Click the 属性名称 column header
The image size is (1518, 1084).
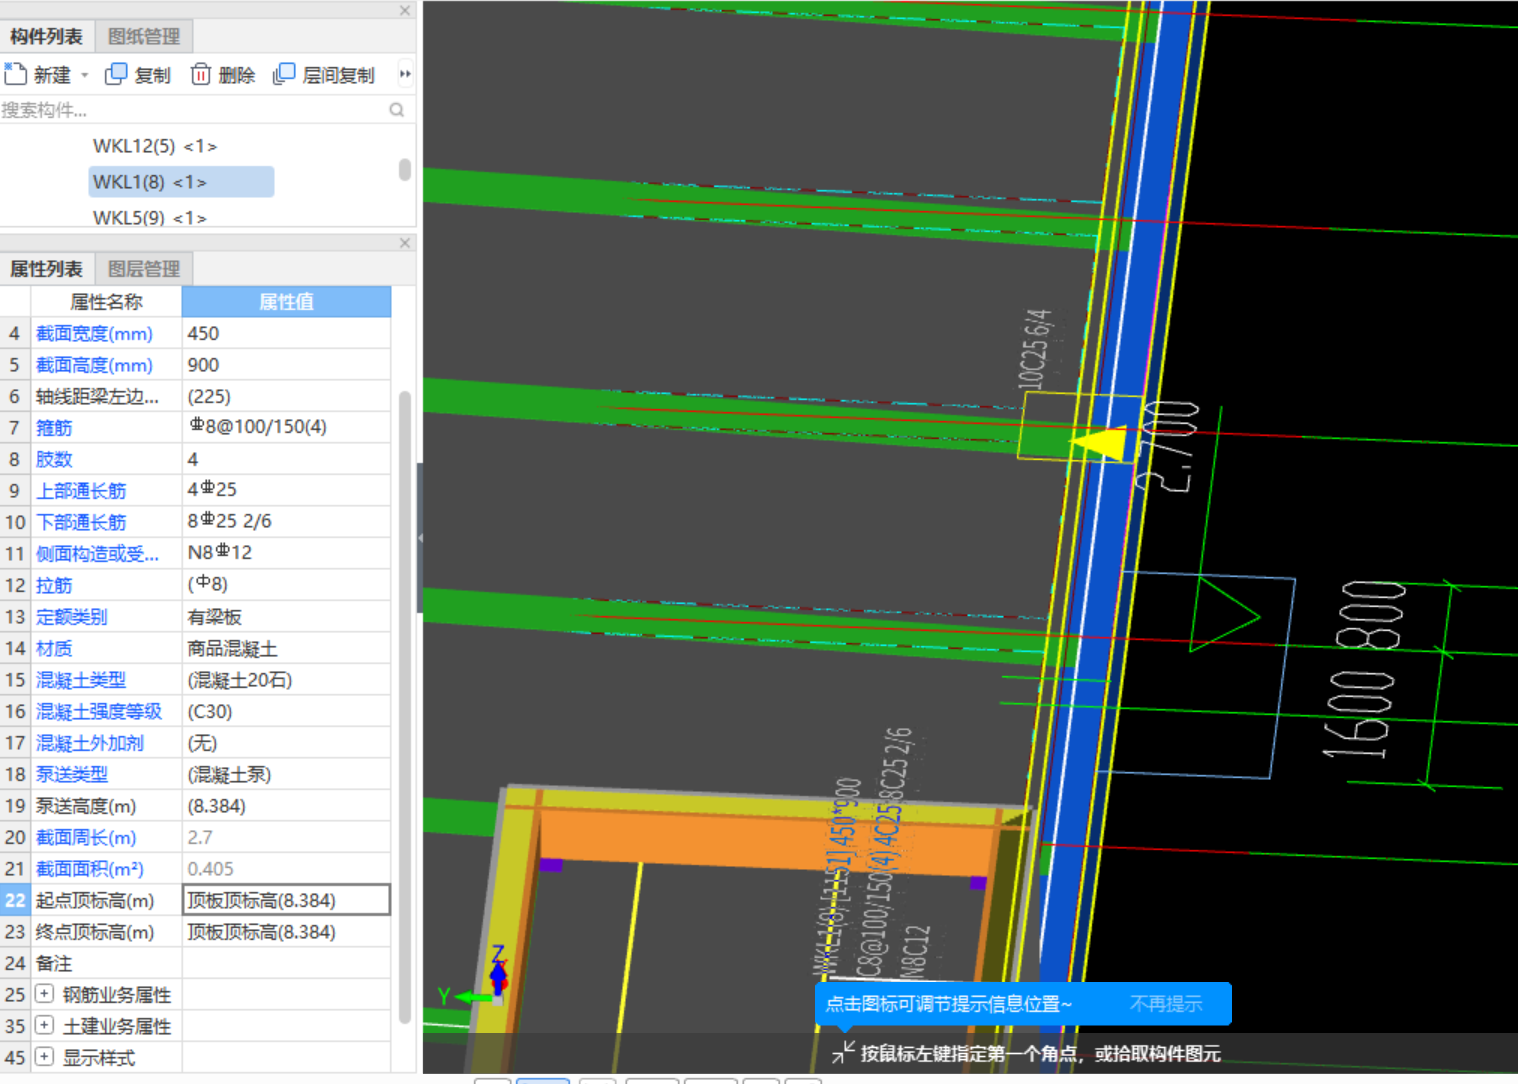106,302
